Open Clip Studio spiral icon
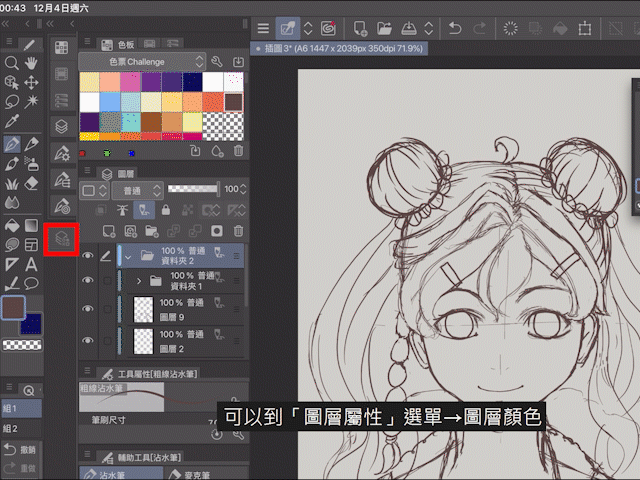This screenshot has width=640, height=480. (328, 28)
